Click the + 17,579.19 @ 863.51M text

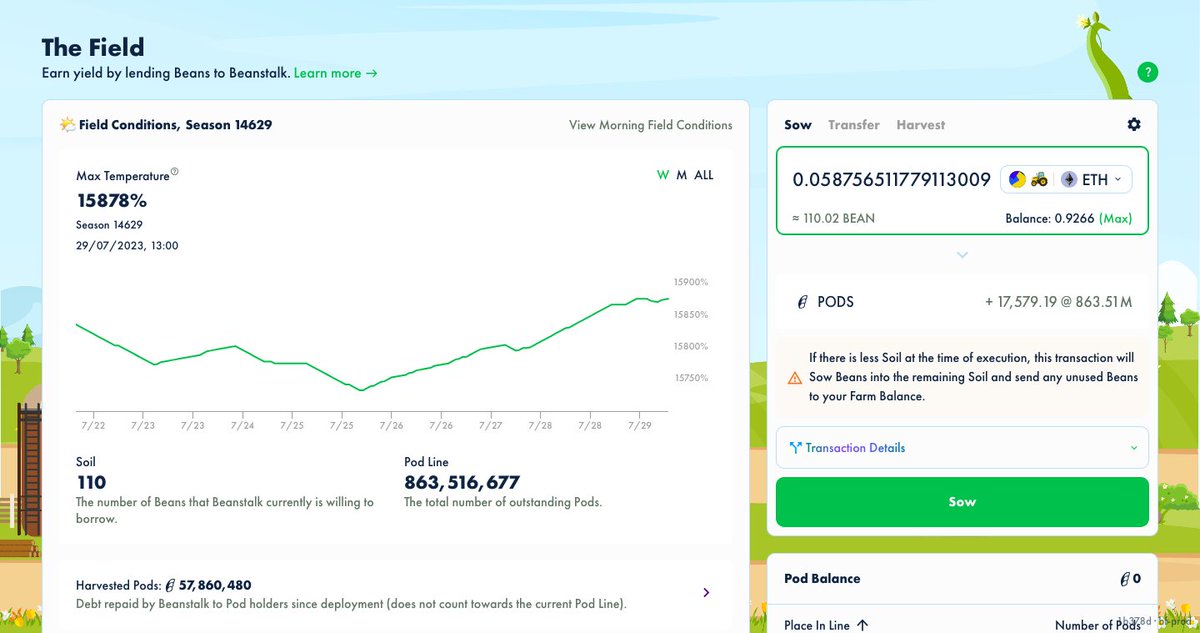(x=1059, y=302)
